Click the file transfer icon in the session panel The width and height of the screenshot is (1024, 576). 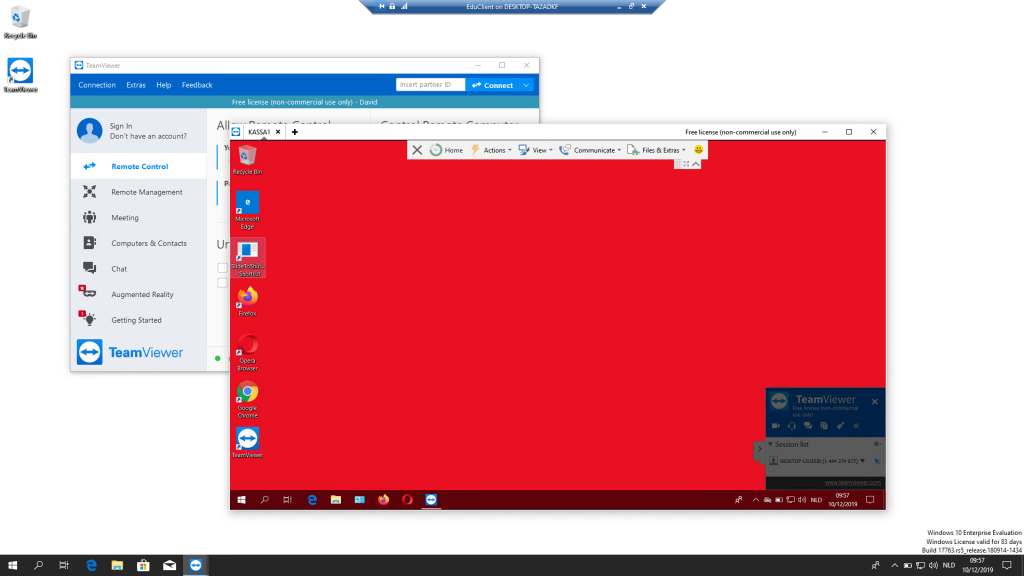click(x=824, y=426)
